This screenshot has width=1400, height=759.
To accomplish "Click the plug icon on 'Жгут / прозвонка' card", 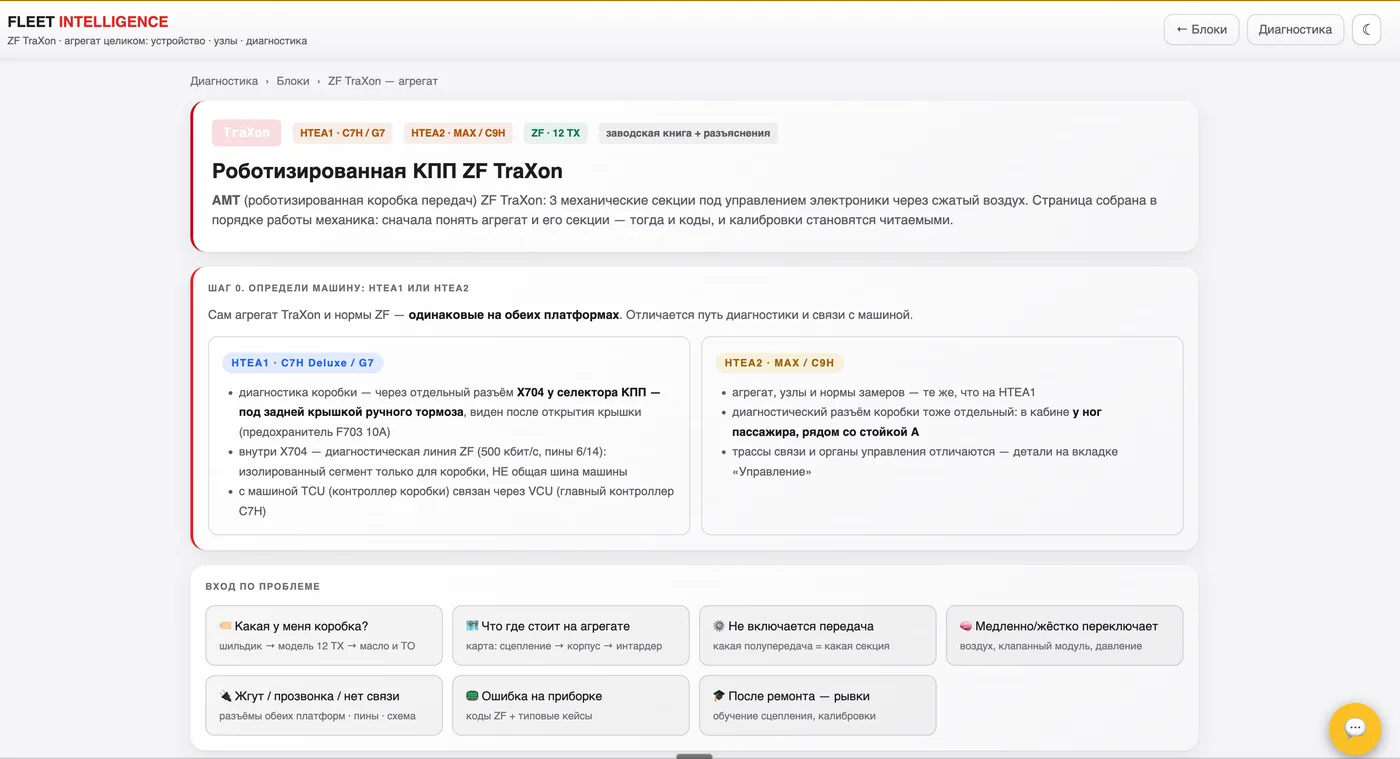I will [x=225, y=696].
